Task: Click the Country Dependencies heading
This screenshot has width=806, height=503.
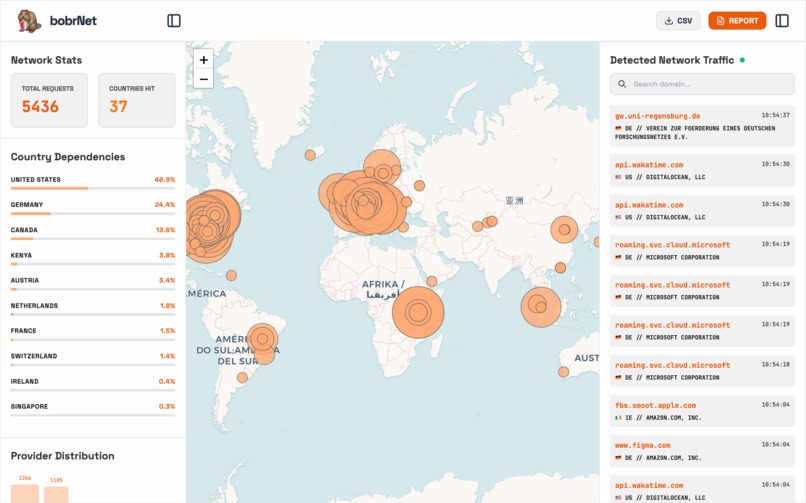Action: coord(68,157)
